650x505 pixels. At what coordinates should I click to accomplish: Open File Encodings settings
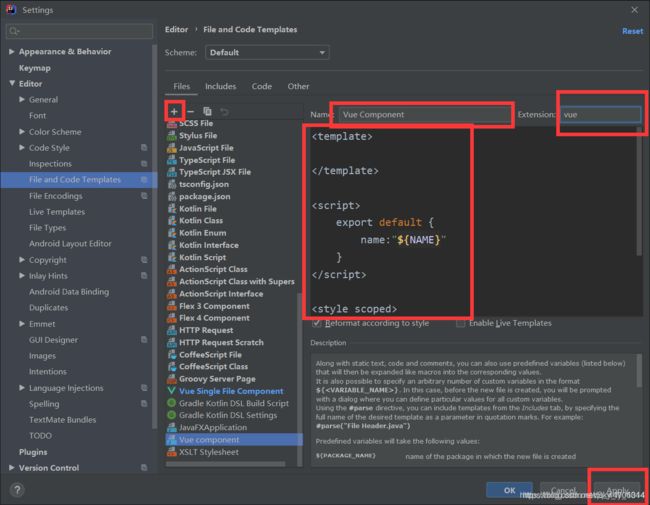[56, 196]
